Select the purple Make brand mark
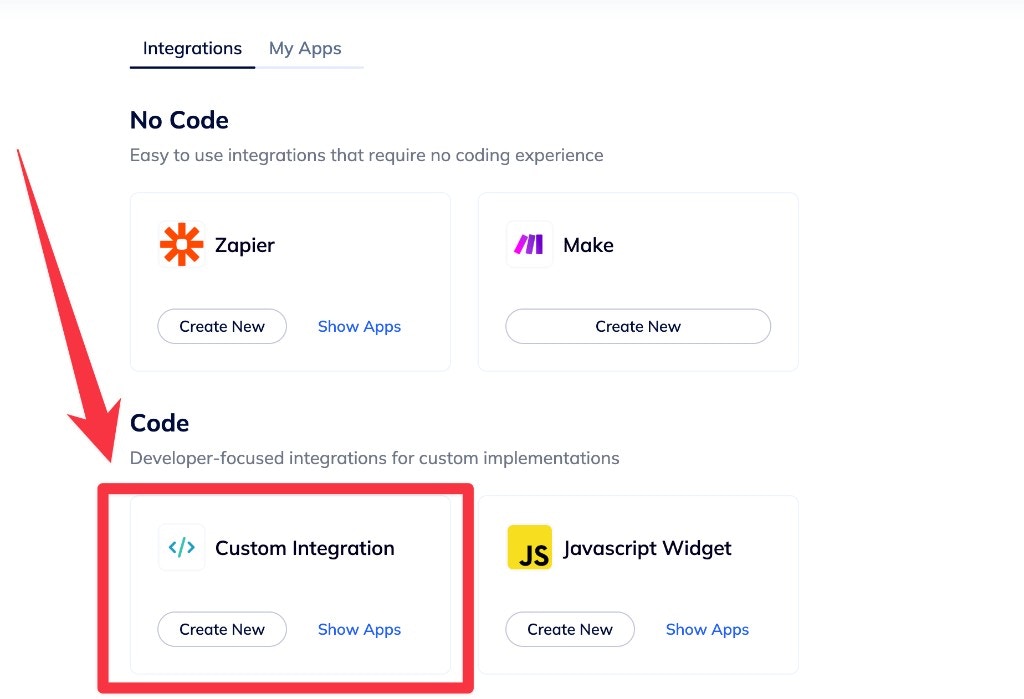The height and width of the screenshot is (699, 1024). tap(528, 243)
